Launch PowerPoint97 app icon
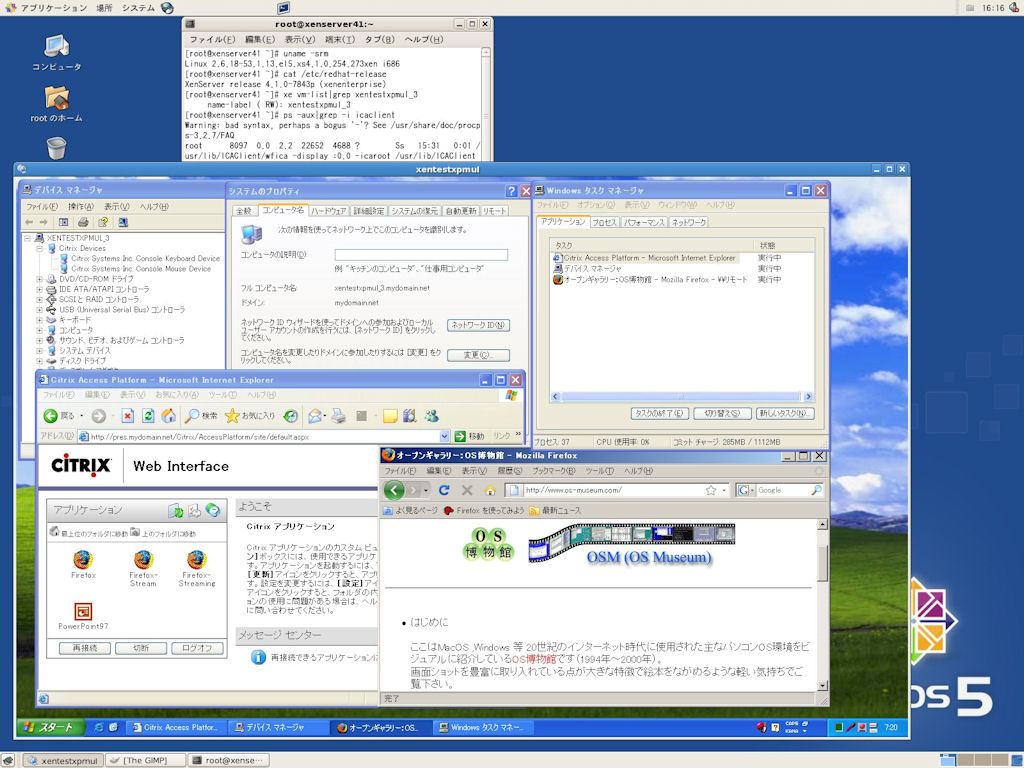 tap(83, 611)
